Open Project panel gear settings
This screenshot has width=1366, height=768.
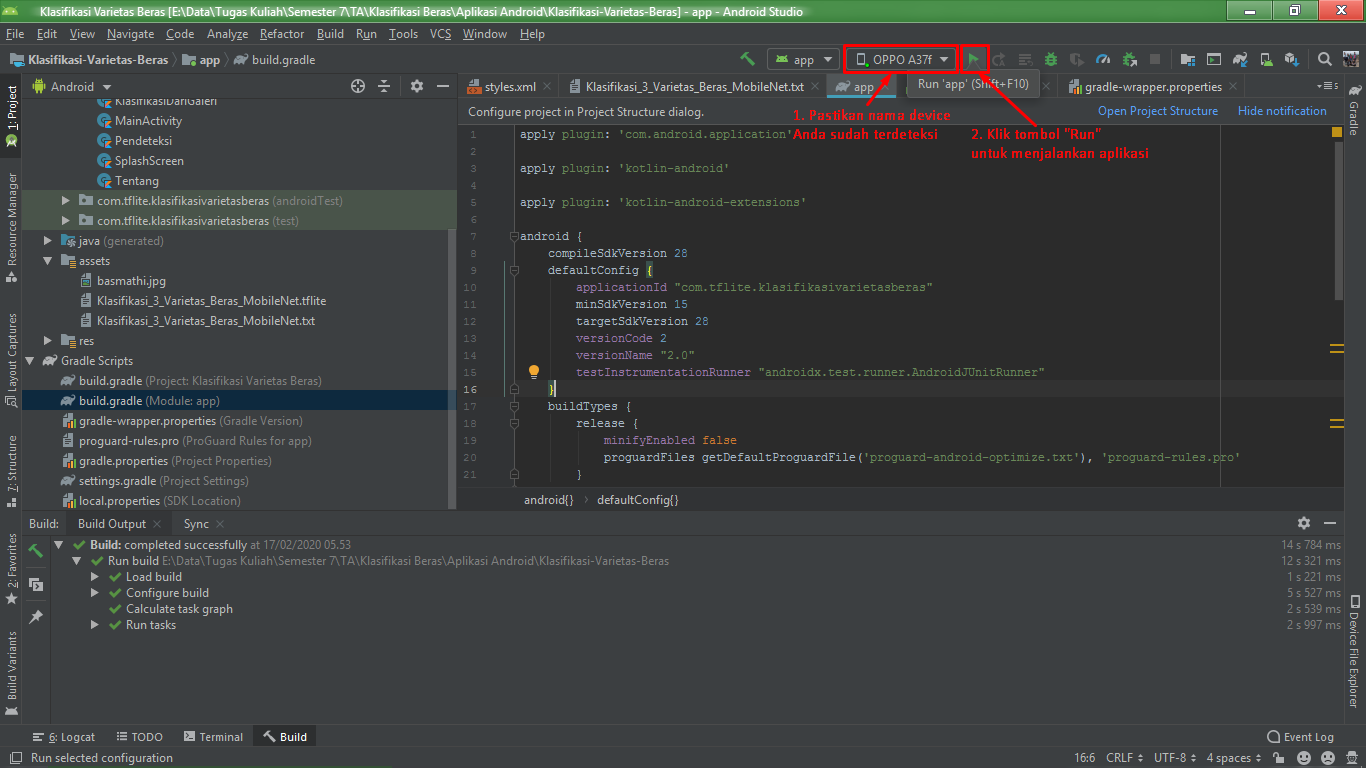click(x=417, y=86)
